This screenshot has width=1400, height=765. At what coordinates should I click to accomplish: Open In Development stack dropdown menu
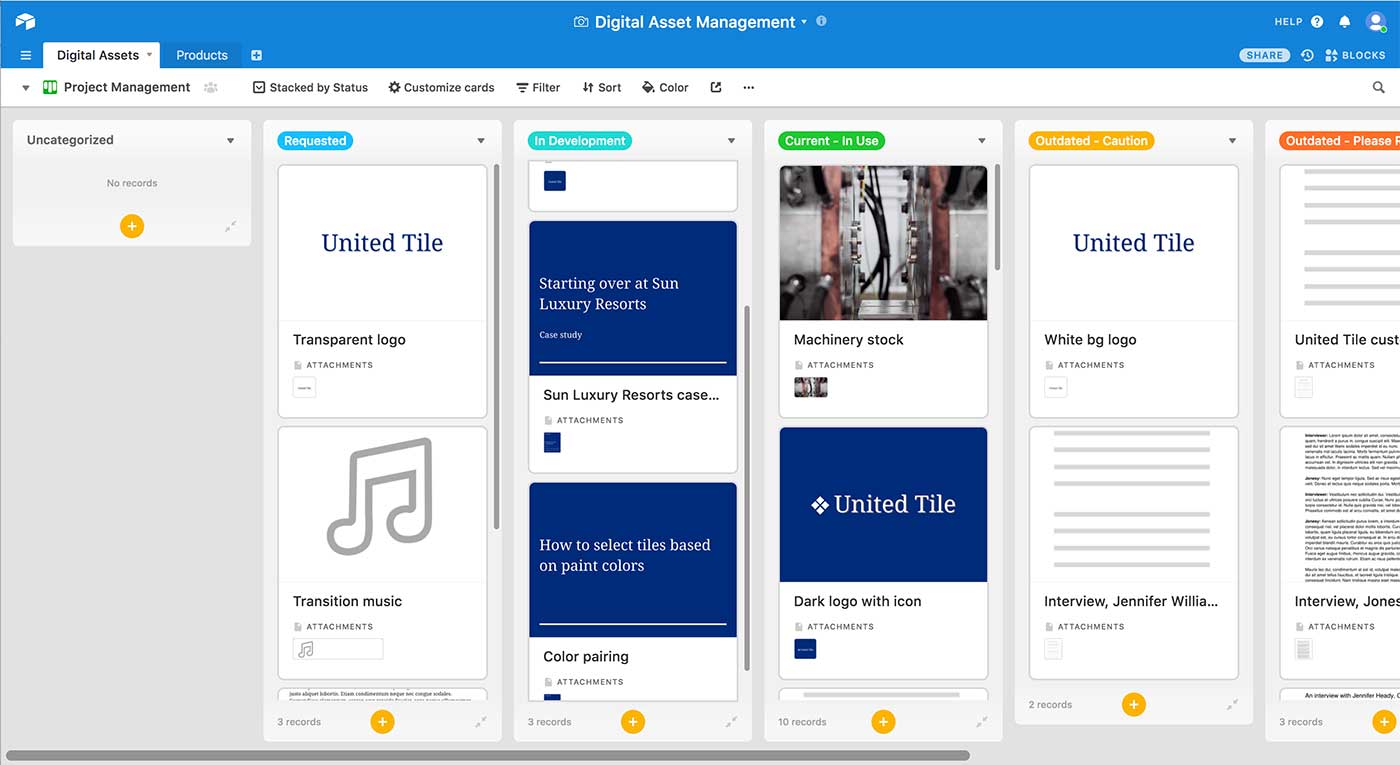pos(731,141)
